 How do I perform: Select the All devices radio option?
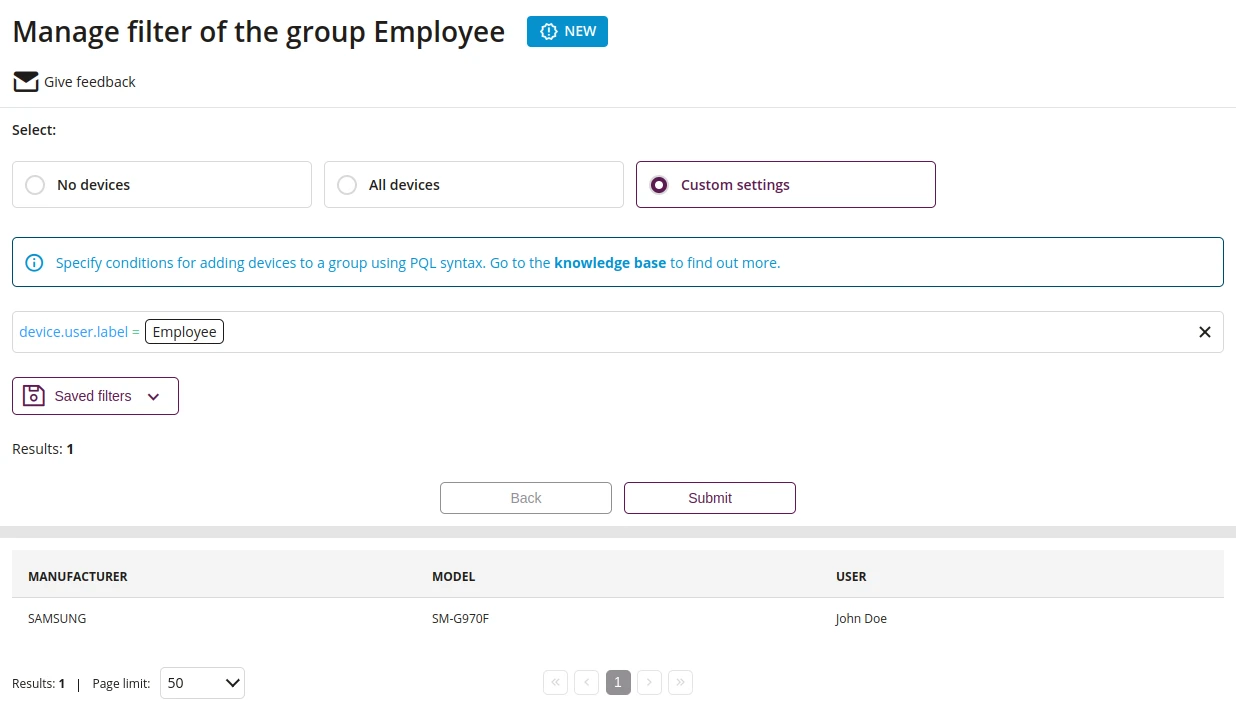tap(474, 185)
